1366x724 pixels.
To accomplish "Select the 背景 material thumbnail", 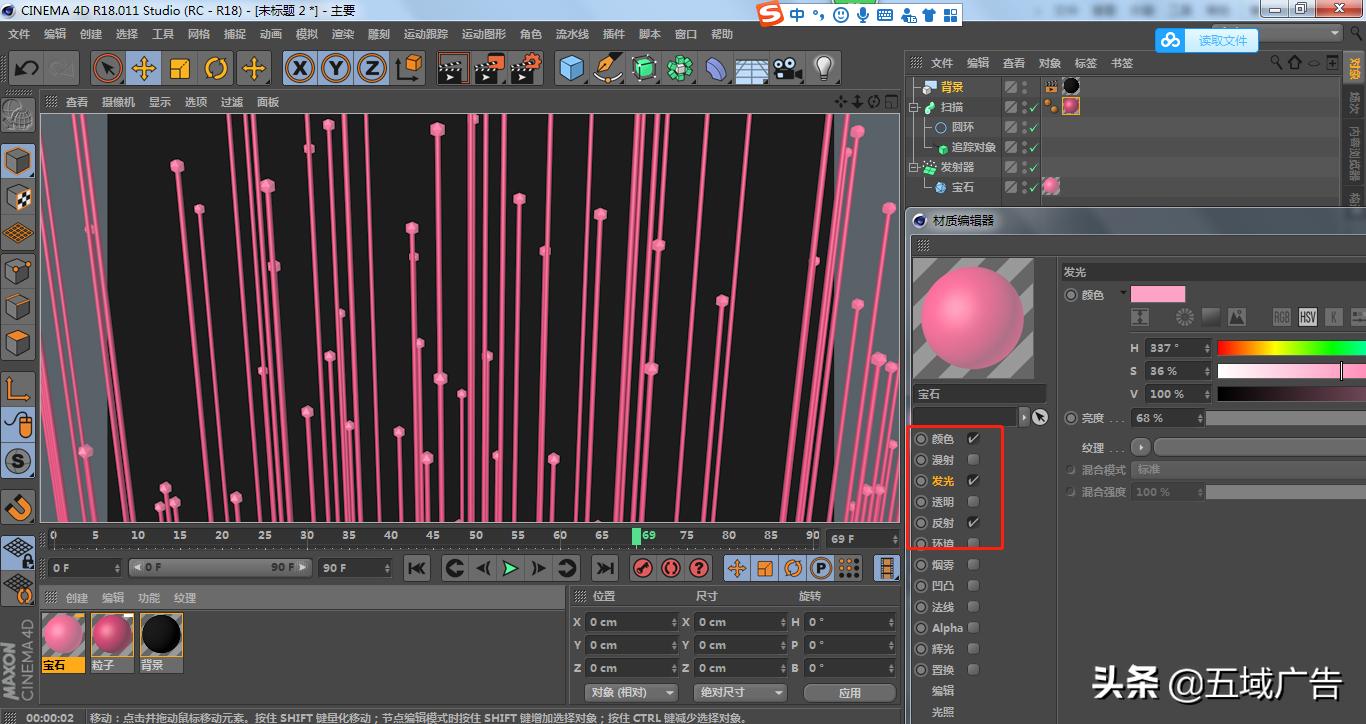I will [x=160, y=633].
